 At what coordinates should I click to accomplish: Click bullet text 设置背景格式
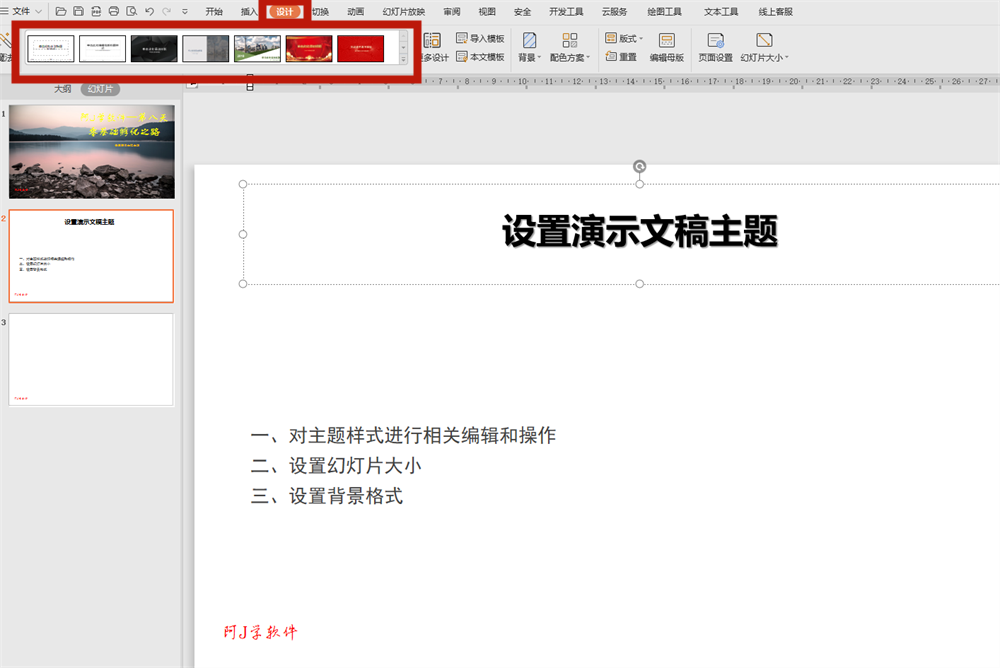click(346, 496)
